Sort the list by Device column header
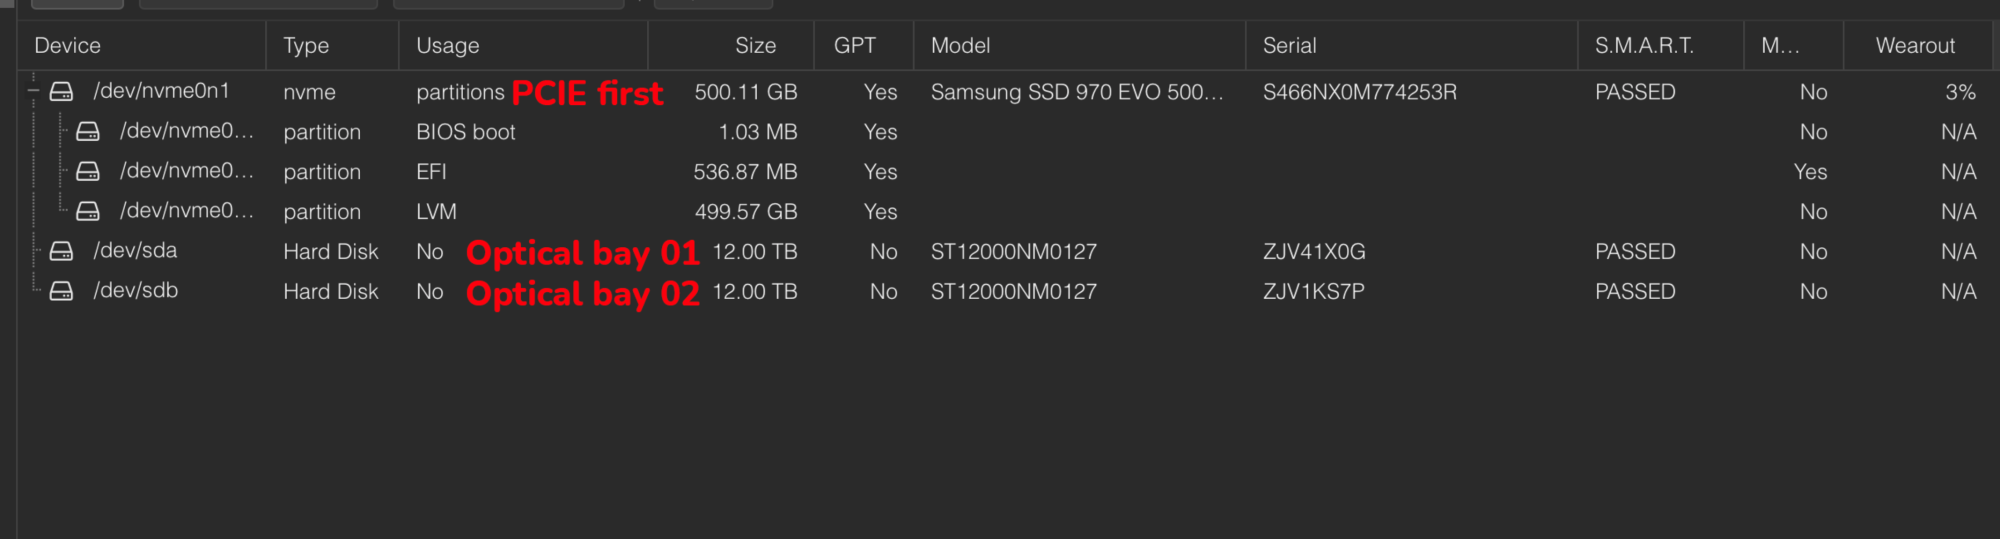This screenshot has width=2000, height=539. click(x=68, y=46)
